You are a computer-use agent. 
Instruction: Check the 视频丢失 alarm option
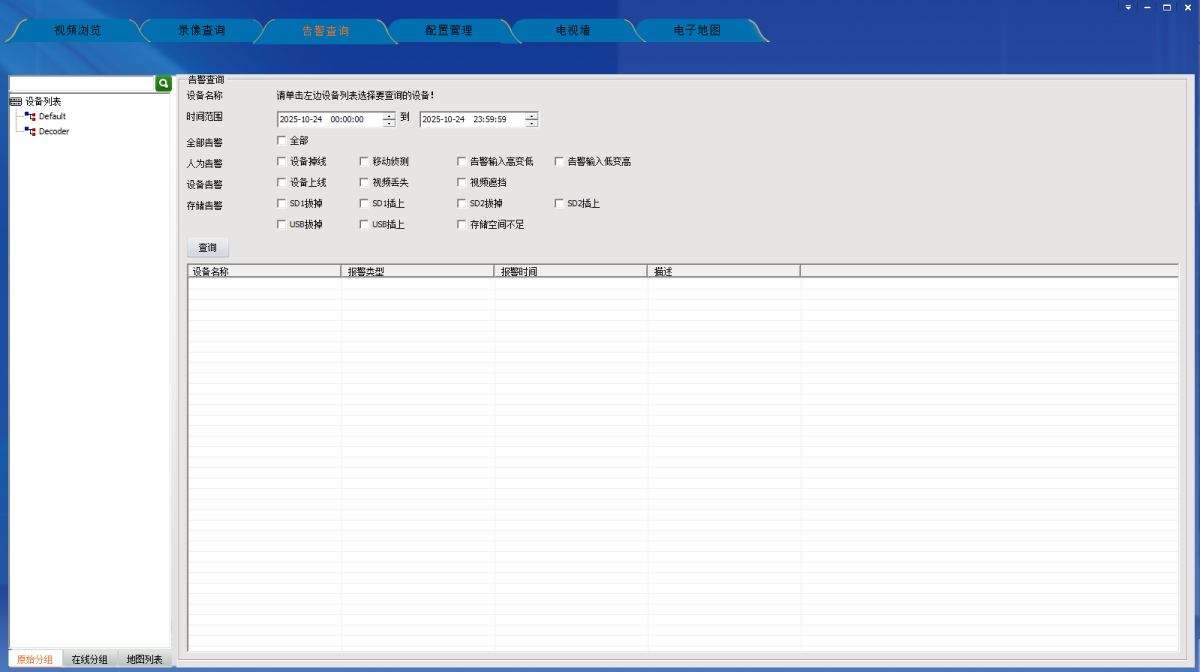tap(364, 183)
